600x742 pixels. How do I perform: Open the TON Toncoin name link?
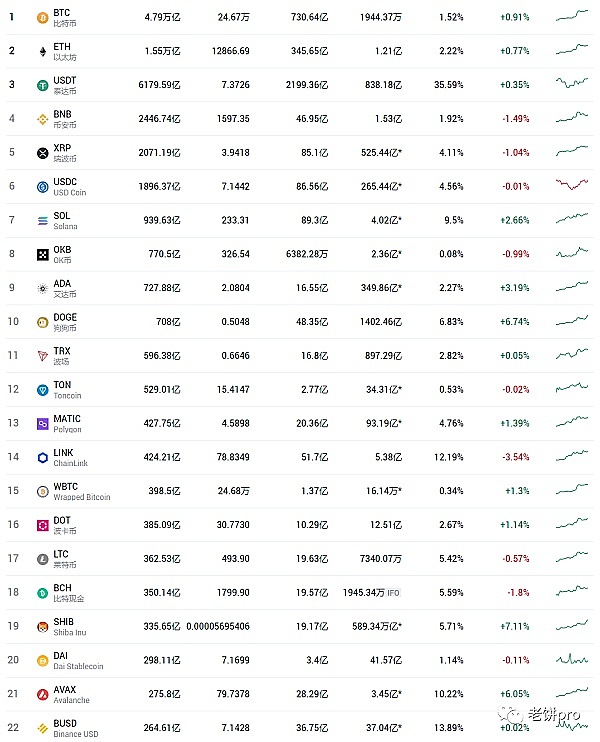[x=68, y=390]
